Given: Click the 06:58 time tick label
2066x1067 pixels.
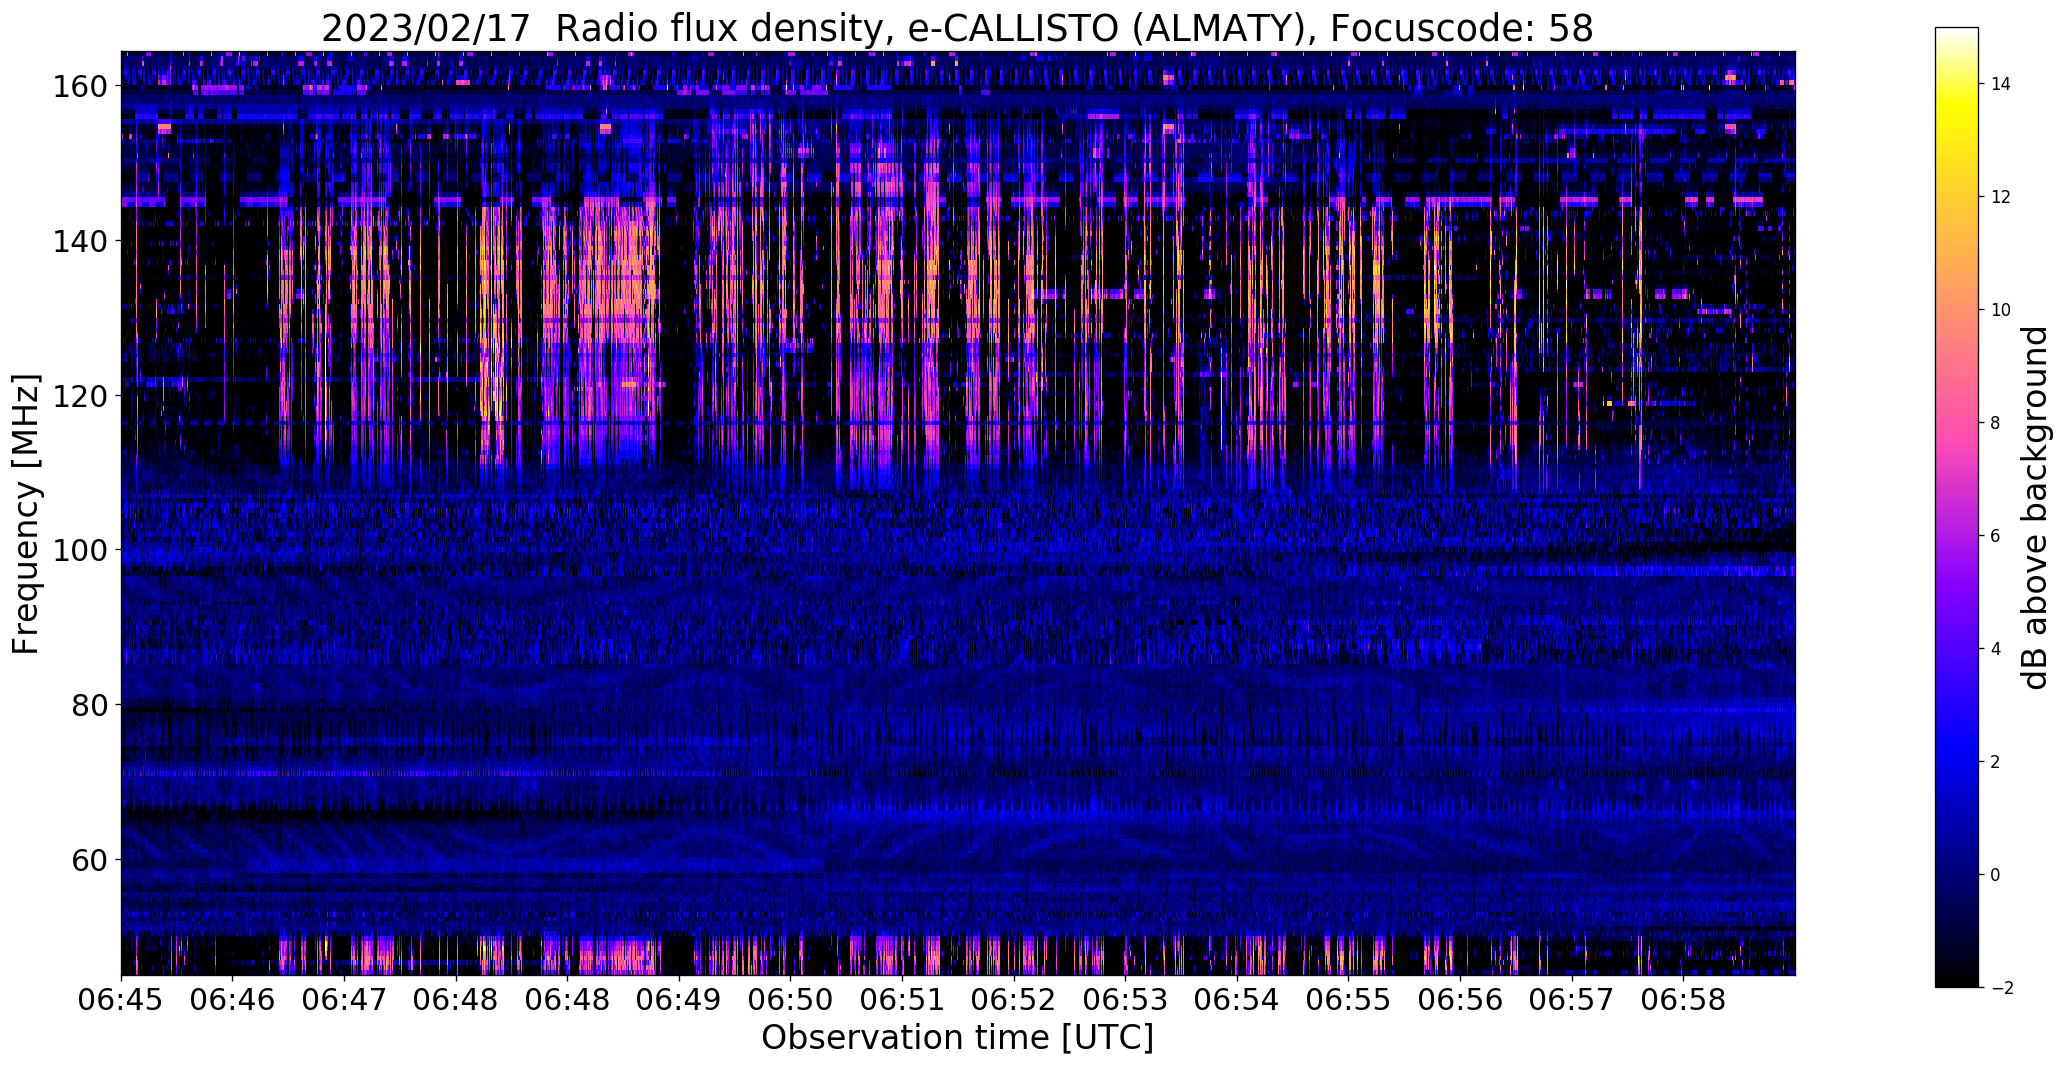Looking at the screenshot, I should click(1682, 1000).
